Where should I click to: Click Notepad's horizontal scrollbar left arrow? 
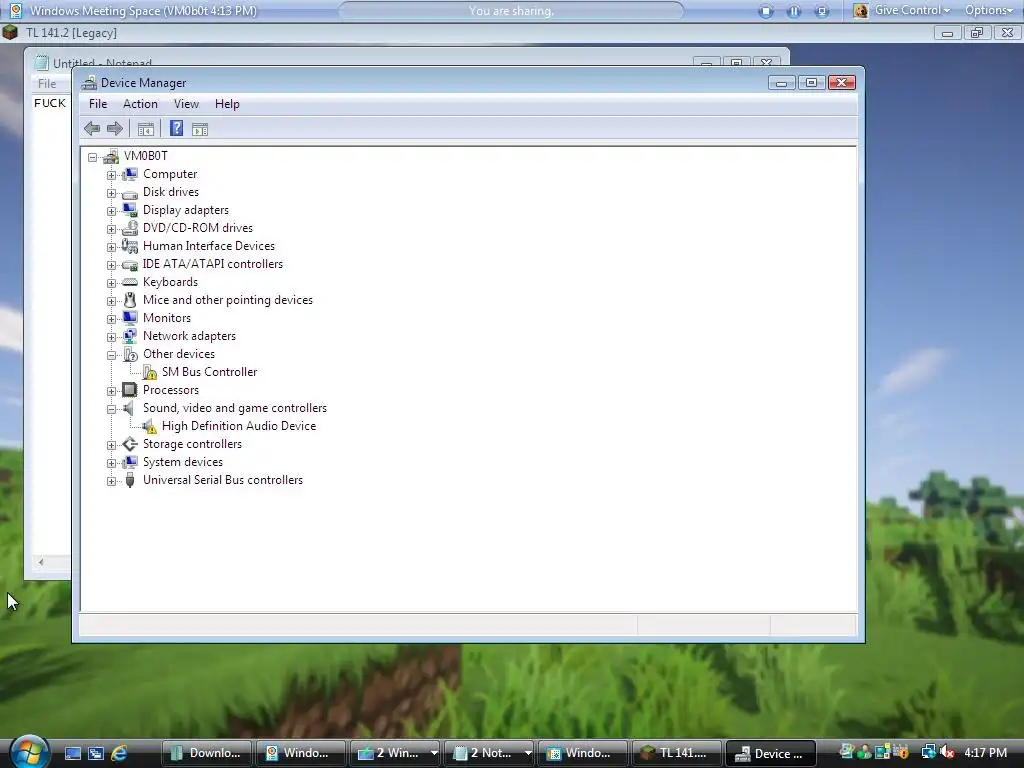(41, 562)
